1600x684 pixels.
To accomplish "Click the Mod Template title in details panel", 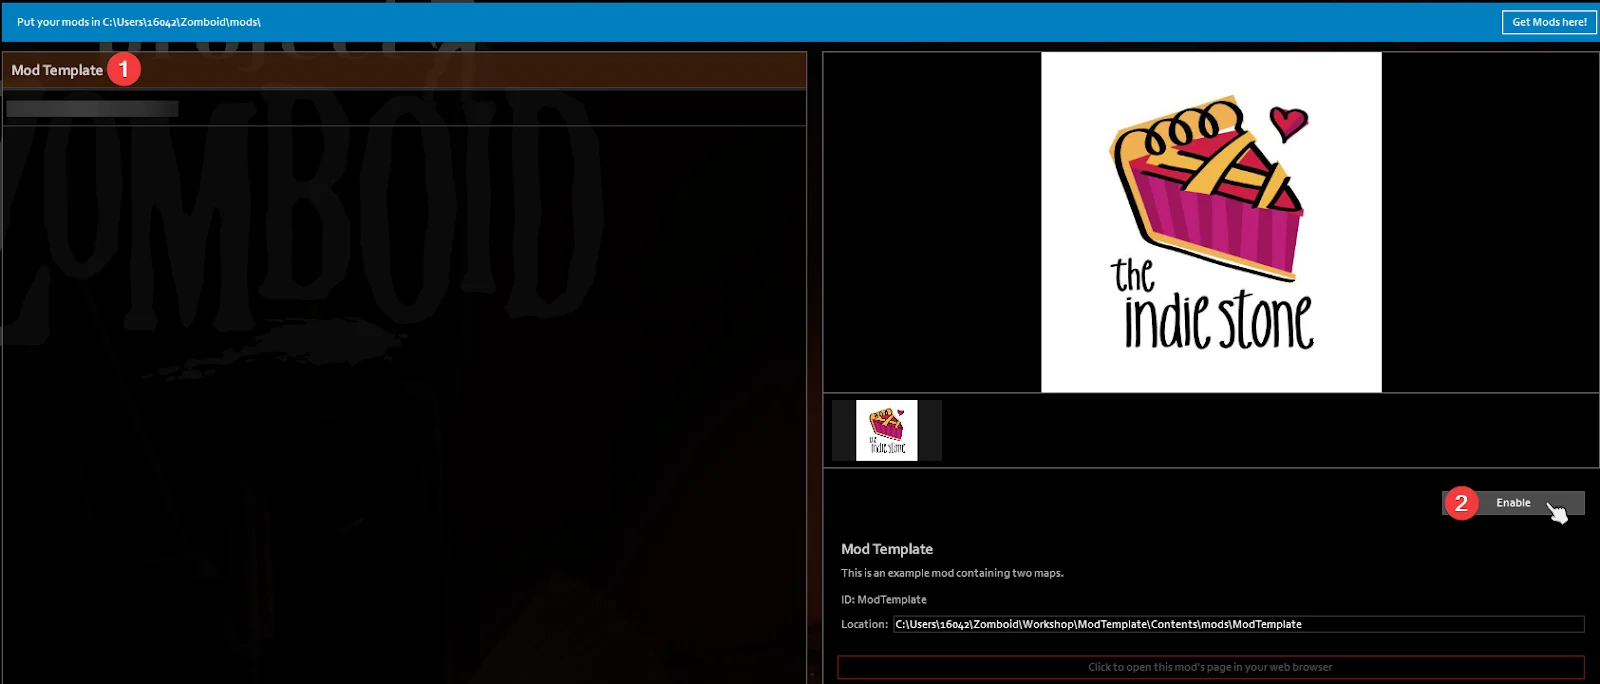I will (x=887, y=549).
